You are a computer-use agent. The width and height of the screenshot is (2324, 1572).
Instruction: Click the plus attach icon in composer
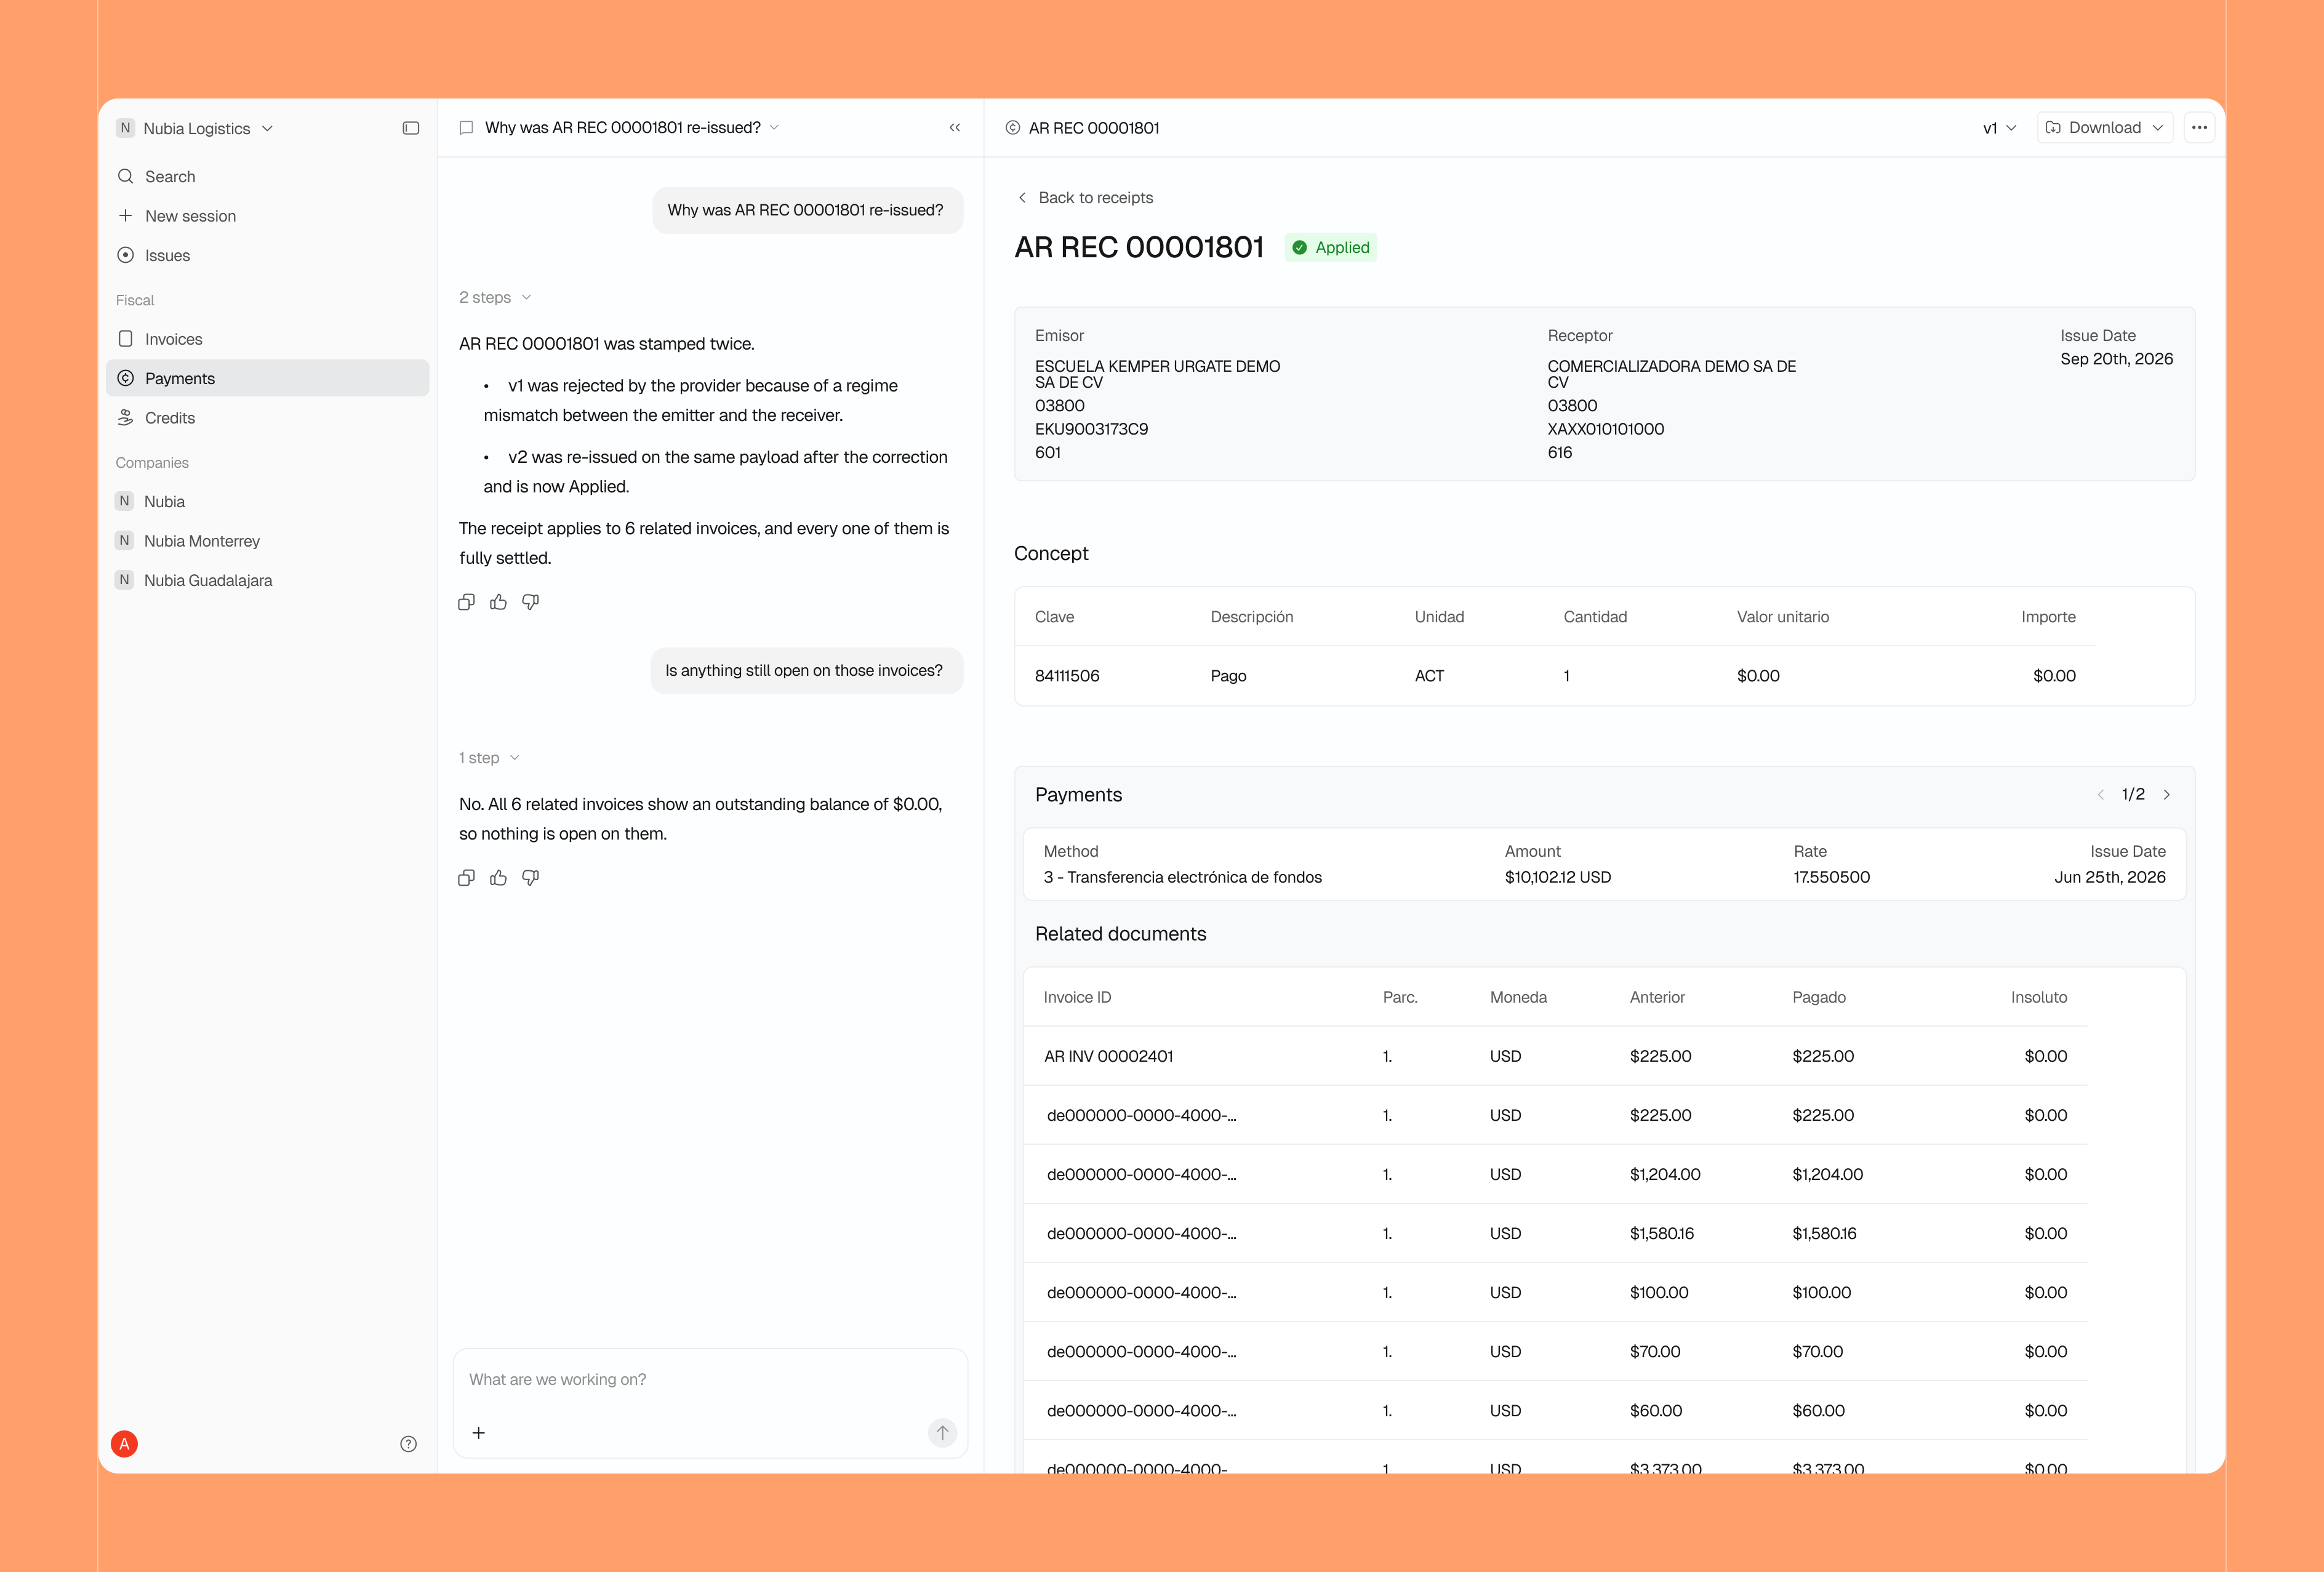479,1432
